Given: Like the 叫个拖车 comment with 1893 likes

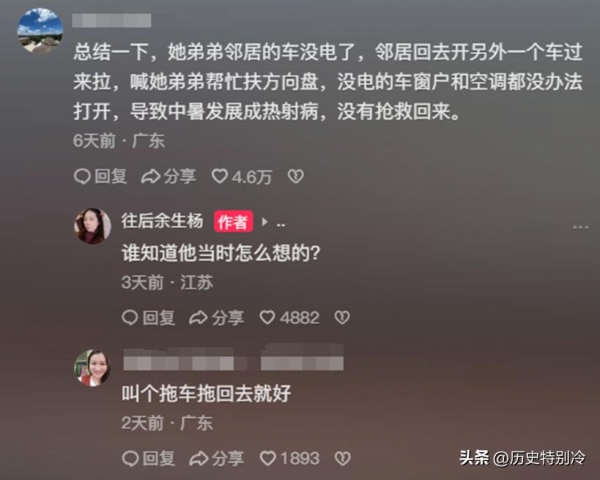Looking at the screenshot, I should (x=289, y=458).
